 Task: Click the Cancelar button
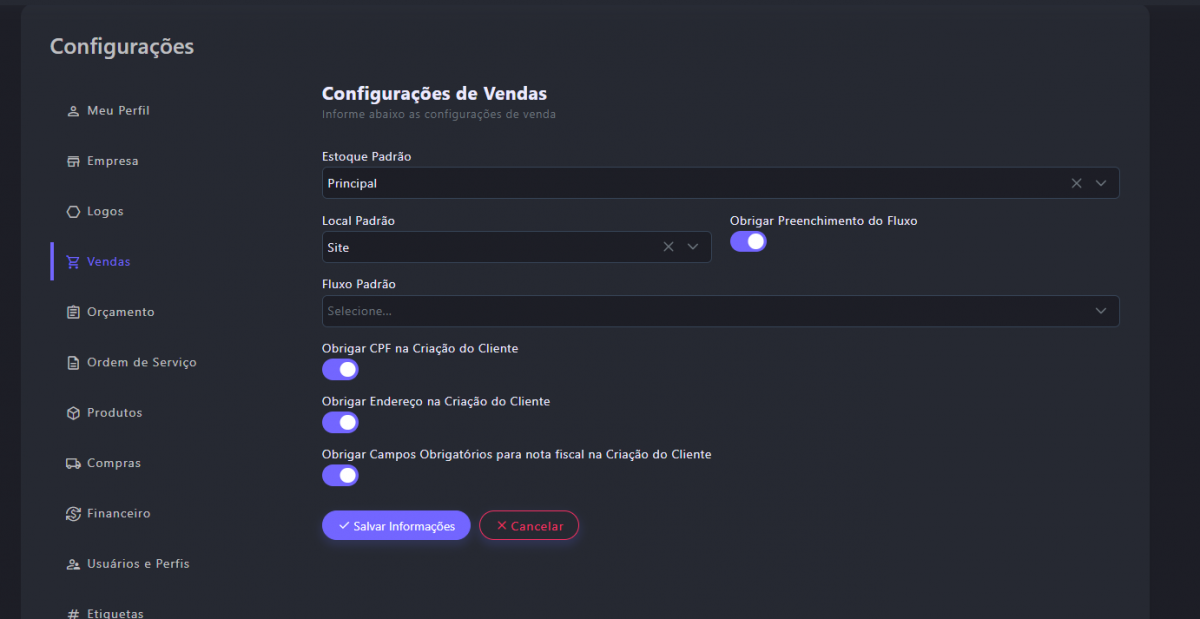coord(529,526)
